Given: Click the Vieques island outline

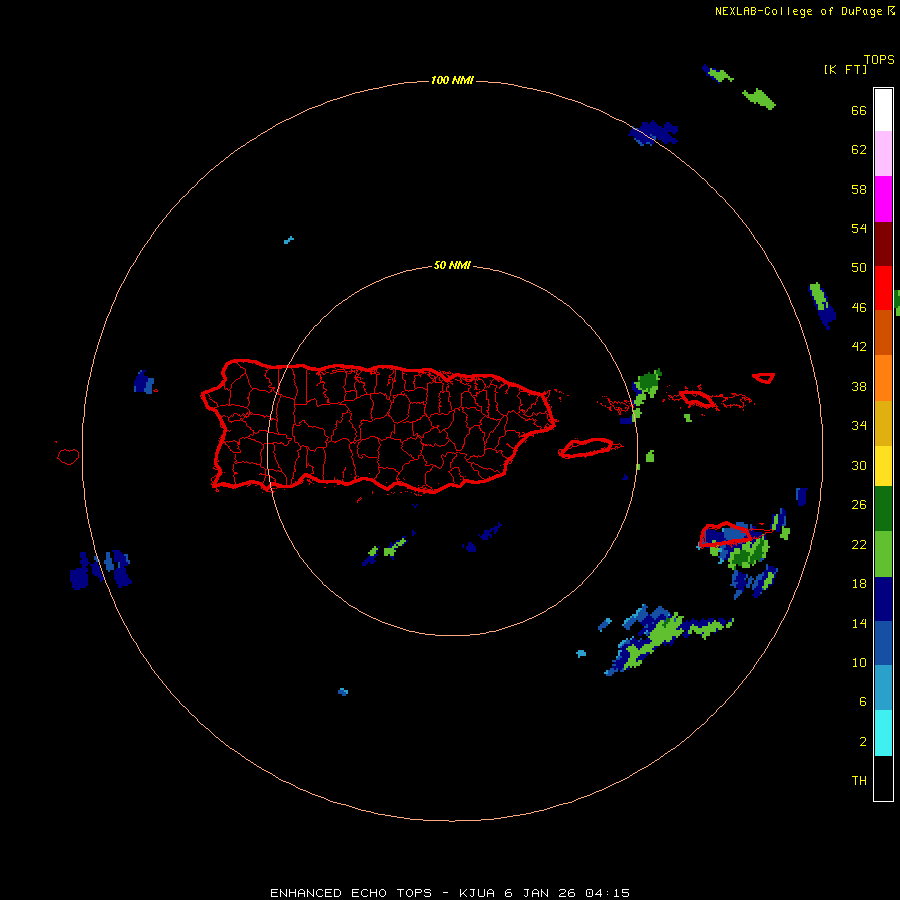Looking at the screenshot, I should [587, 448].
